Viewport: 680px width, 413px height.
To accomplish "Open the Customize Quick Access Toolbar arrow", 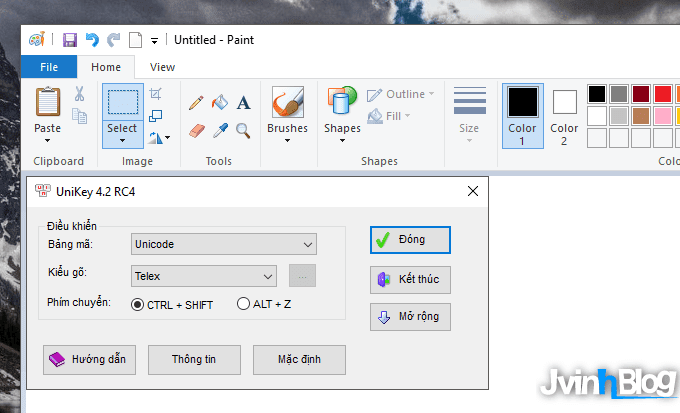I will click(x=154, y=41).
